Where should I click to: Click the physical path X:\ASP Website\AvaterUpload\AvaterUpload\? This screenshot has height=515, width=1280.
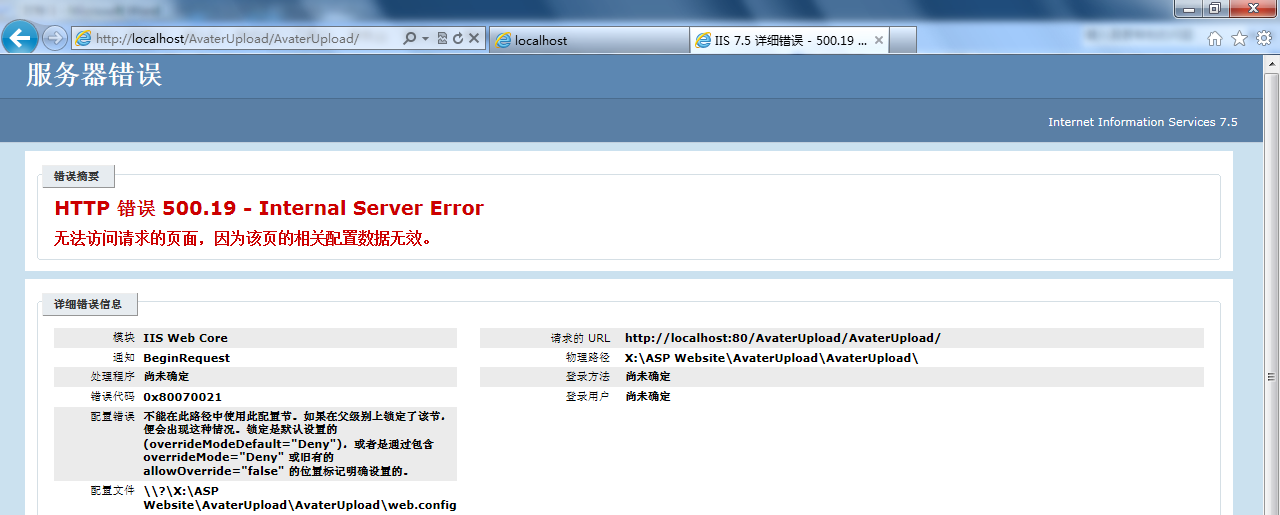(x=771, y=358)
